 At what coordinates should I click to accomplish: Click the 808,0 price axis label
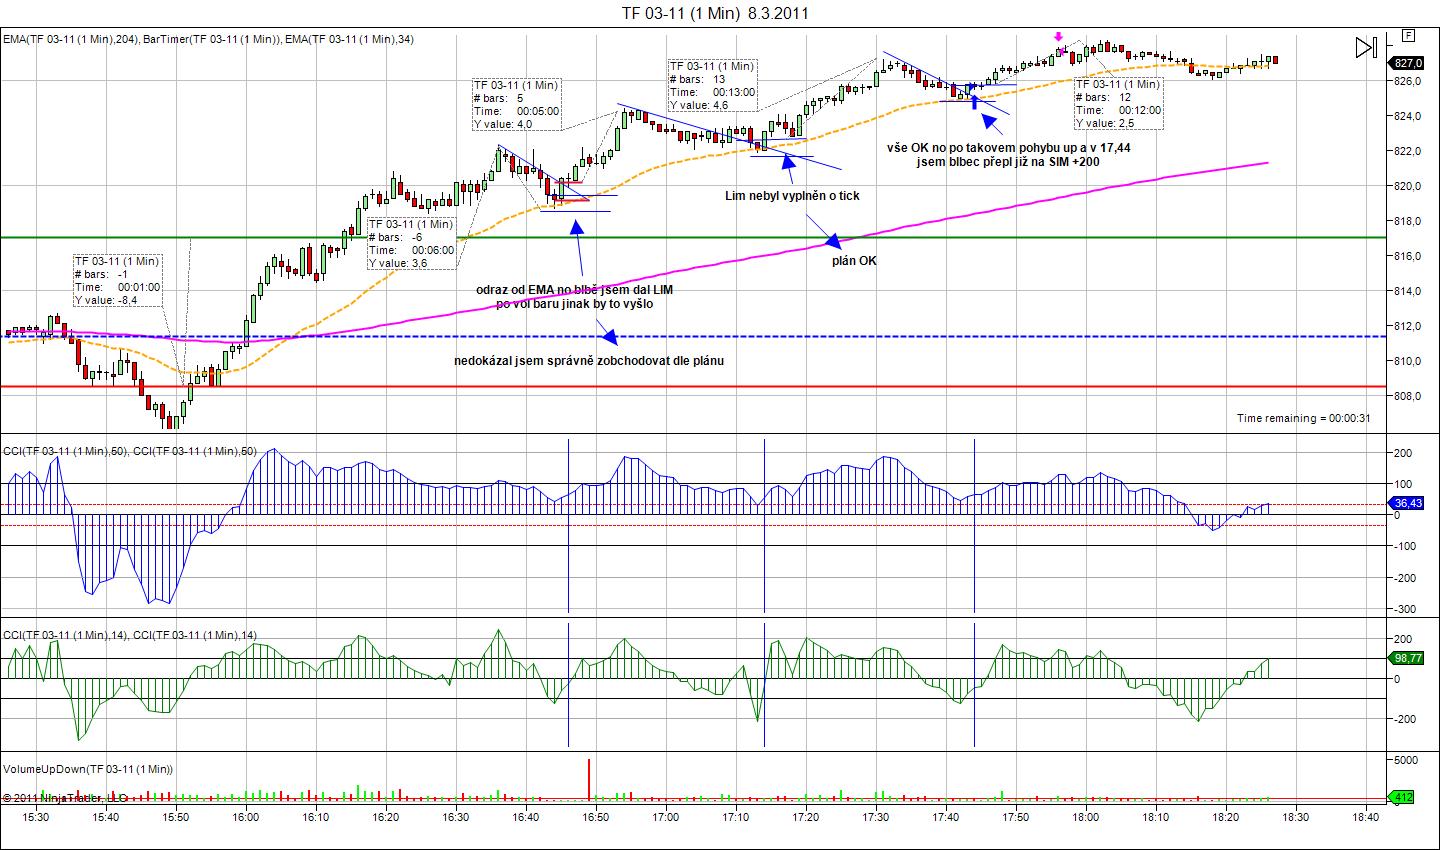[1408, 396]
